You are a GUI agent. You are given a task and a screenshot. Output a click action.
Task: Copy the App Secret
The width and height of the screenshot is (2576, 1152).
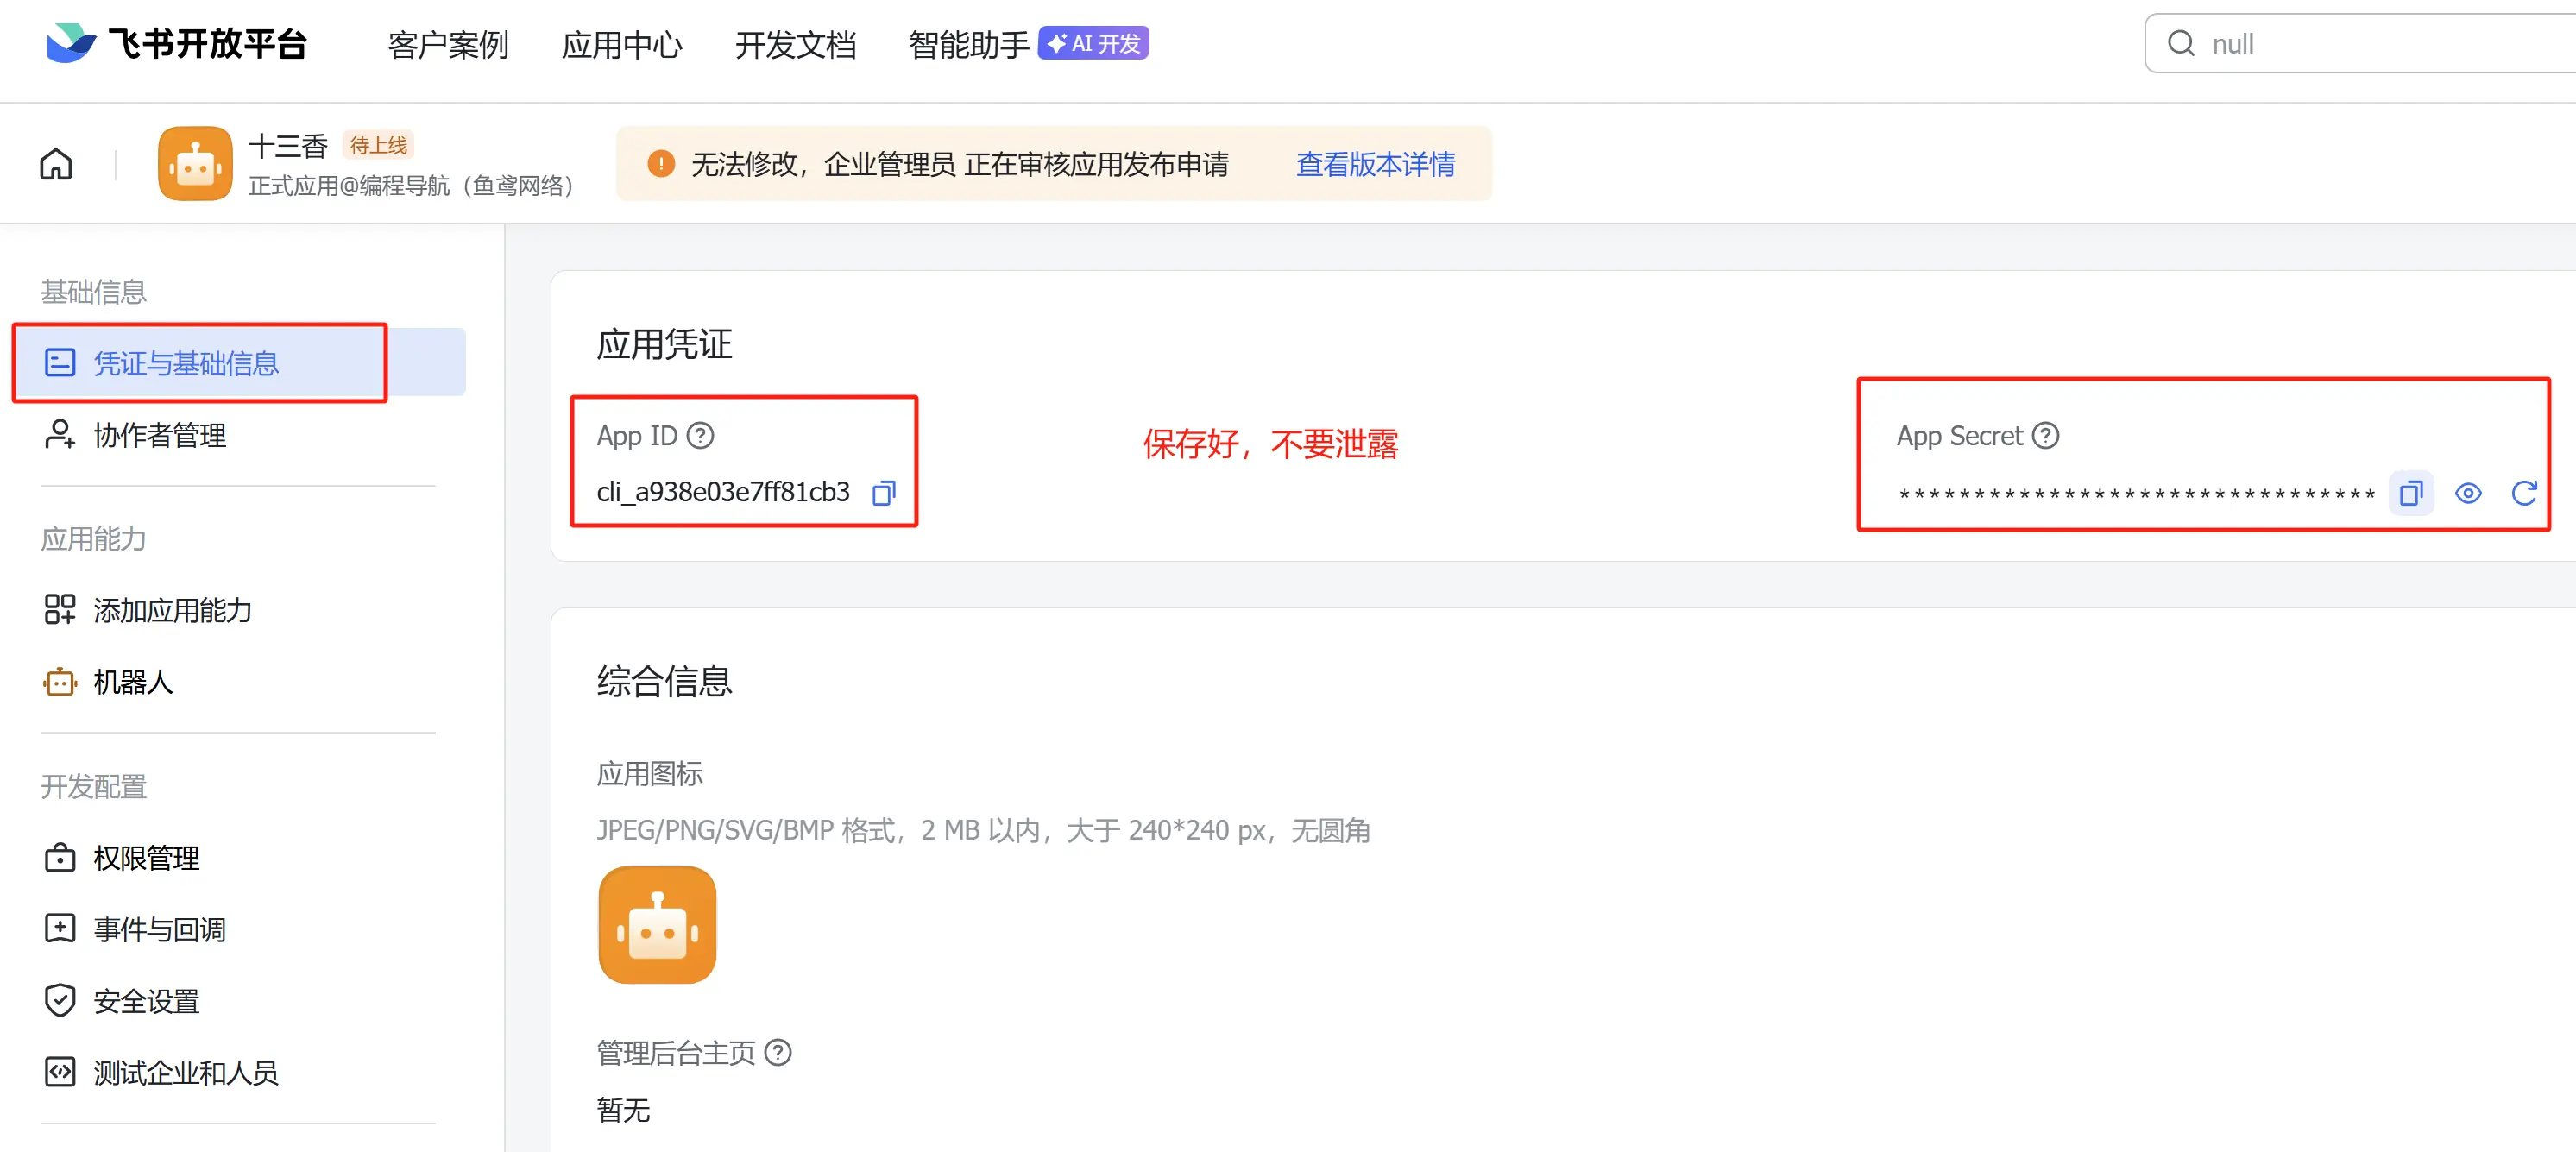click(2410, 493)
